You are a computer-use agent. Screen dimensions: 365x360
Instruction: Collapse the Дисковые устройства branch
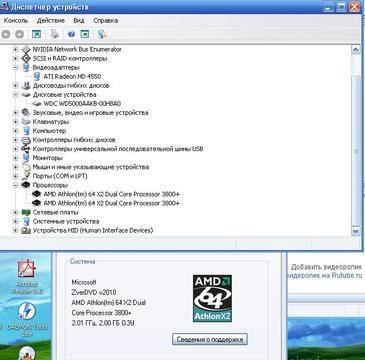coord(15,94)
